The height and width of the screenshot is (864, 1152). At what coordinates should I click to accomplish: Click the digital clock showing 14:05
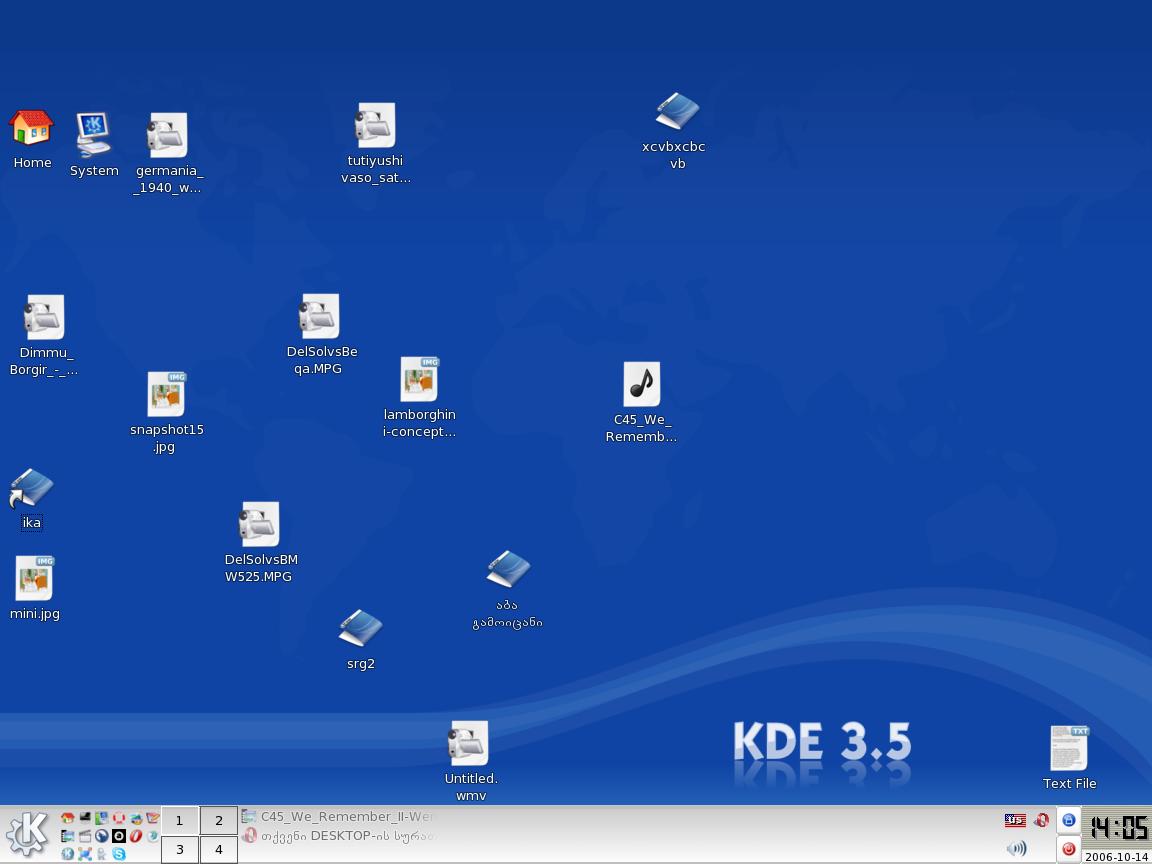pos(1117,828)
